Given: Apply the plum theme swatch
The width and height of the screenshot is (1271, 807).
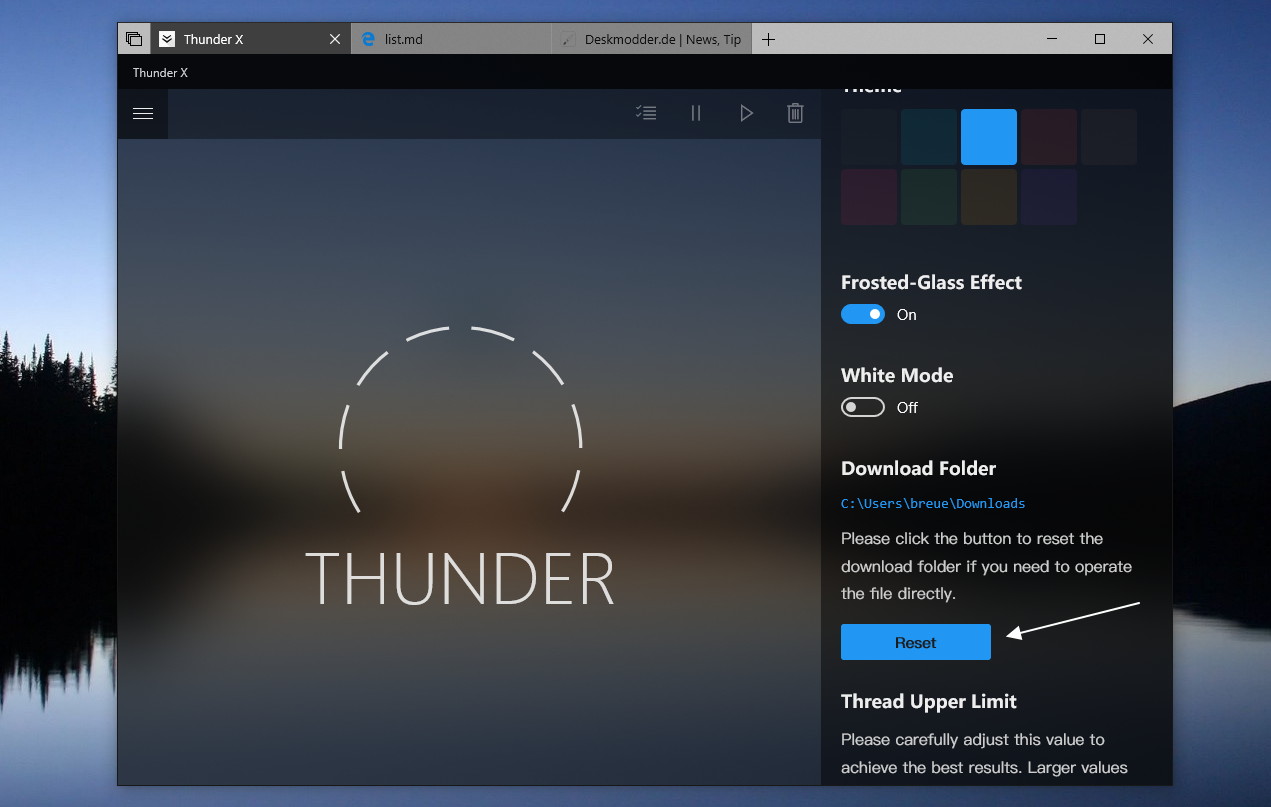Looking at the screenshot, I should coord(869,197).
